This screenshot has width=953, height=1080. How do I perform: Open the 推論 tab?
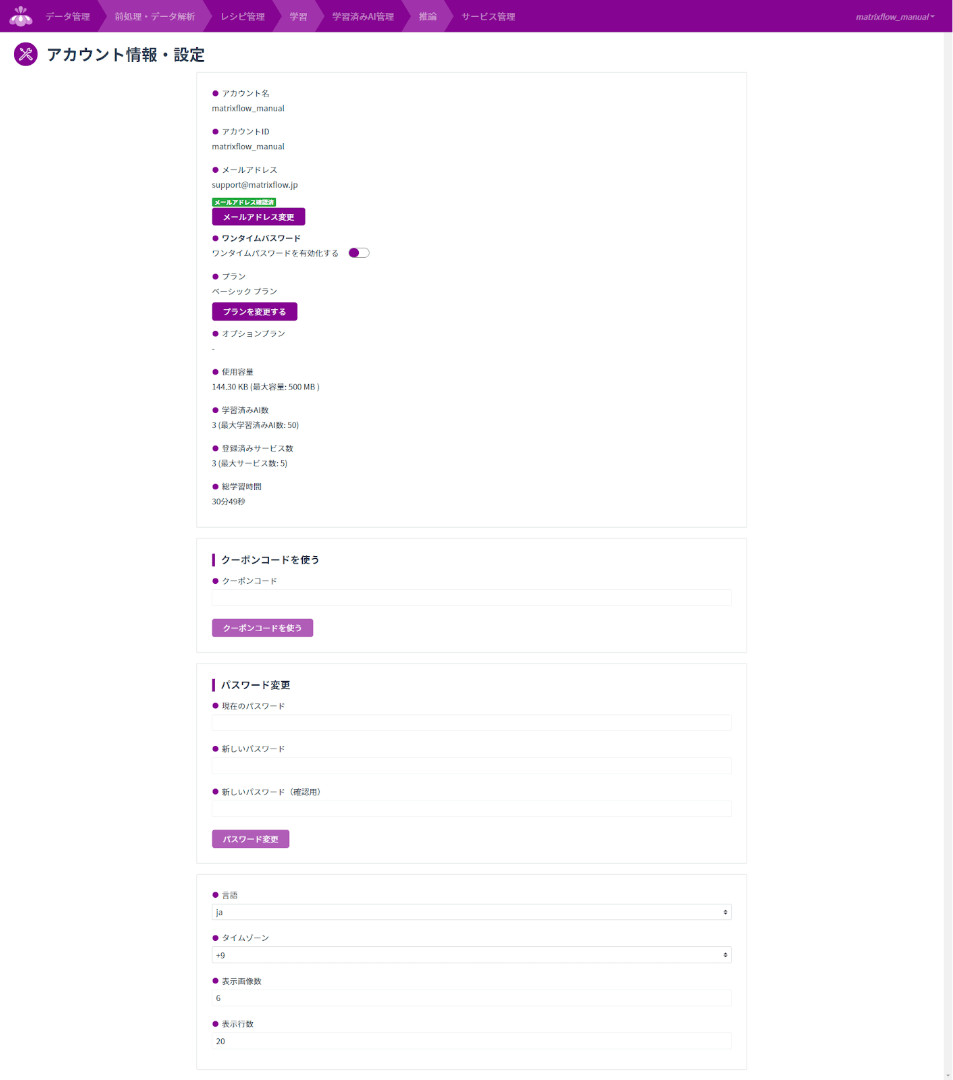tap(428, 17)
